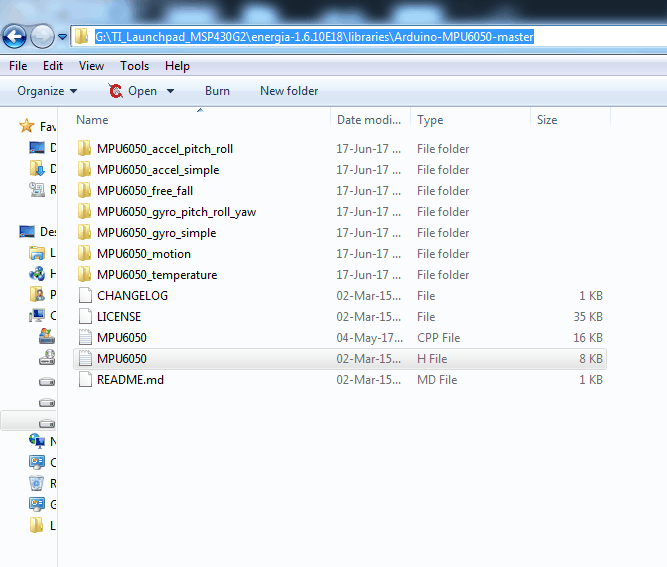667x567 pixels.
Task: Open the File menu
Action: [18, 66]
